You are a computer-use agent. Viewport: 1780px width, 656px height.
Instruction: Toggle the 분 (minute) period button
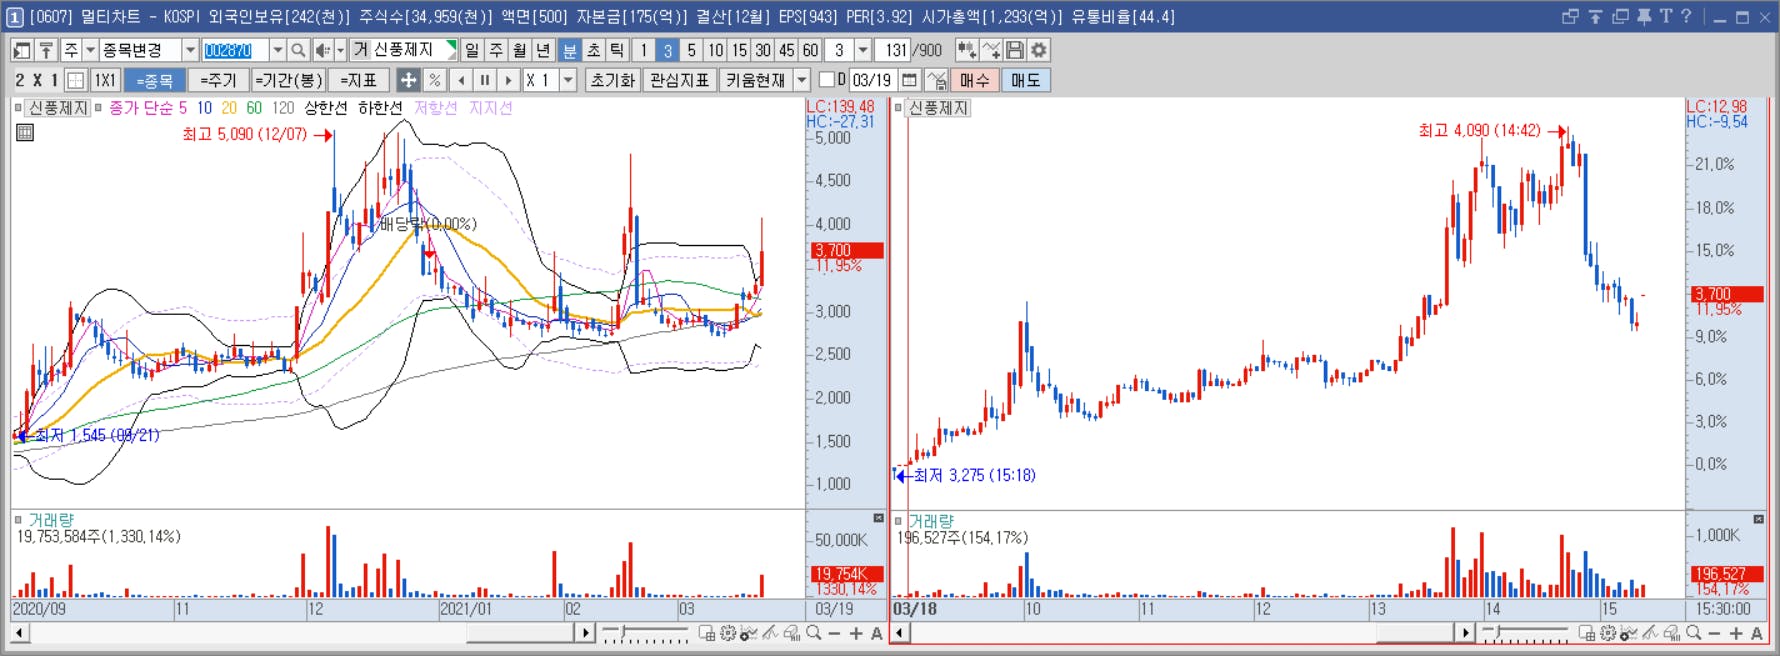(x=569, y=50)
